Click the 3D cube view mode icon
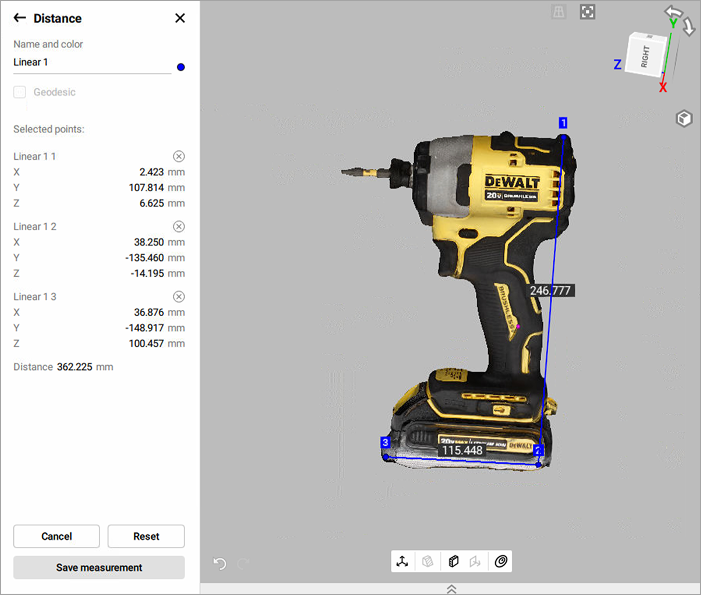Image resolution: width=701 pixels, height=595 pixels. tap(683, 119)
